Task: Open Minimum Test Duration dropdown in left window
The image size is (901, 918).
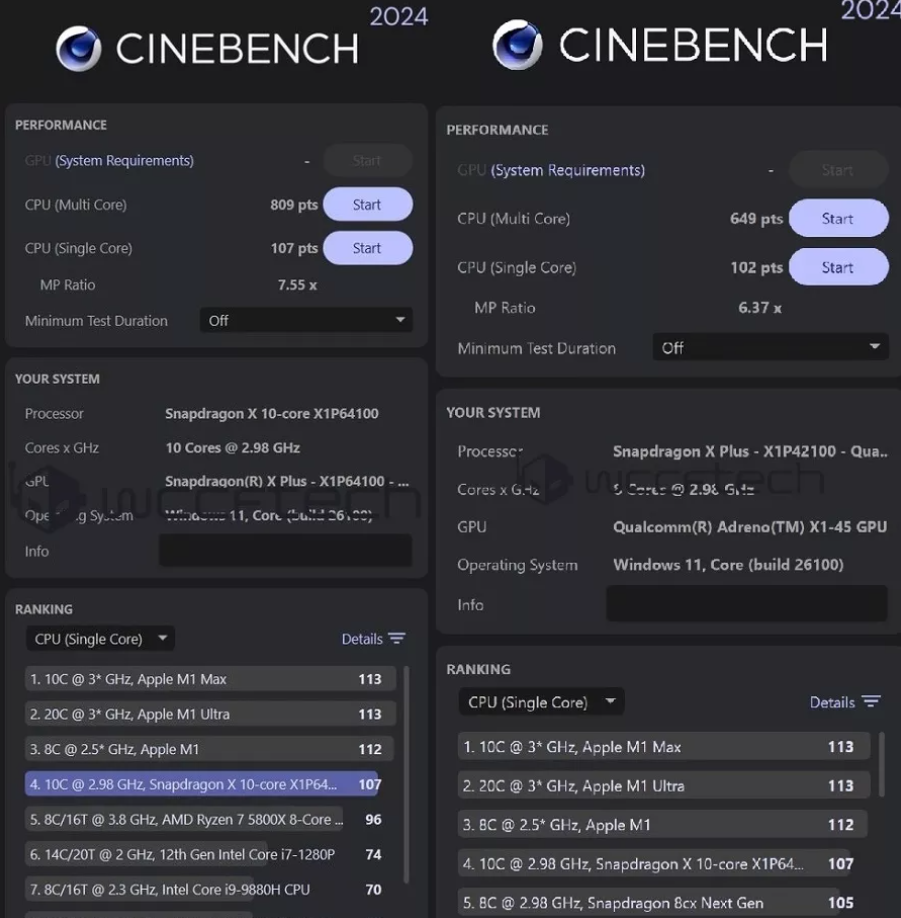Action: tap(306, 320)
